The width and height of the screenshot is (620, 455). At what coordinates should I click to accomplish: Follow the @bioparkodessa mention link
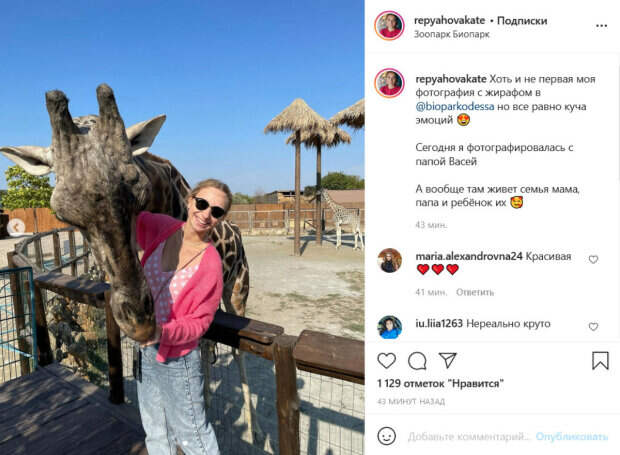click(455, 106)
